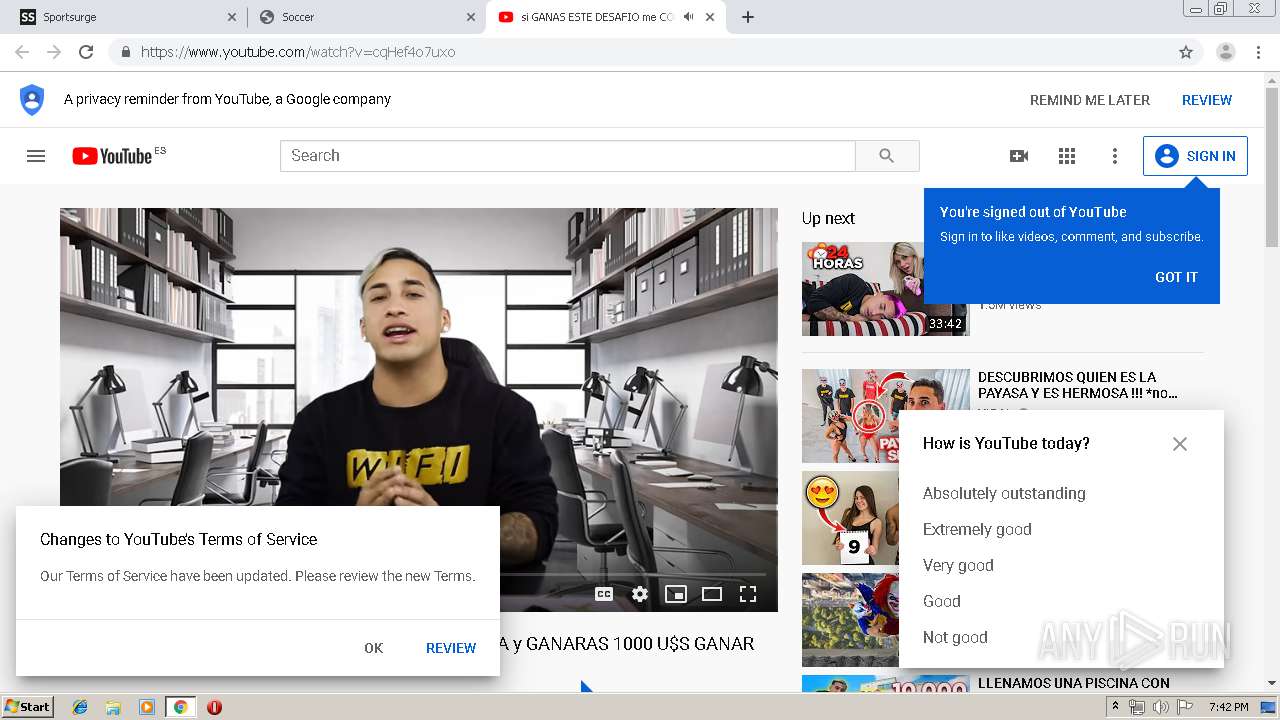Open a new browser tab
This screenshot has width=1280, height=720.
pos(747,17)
